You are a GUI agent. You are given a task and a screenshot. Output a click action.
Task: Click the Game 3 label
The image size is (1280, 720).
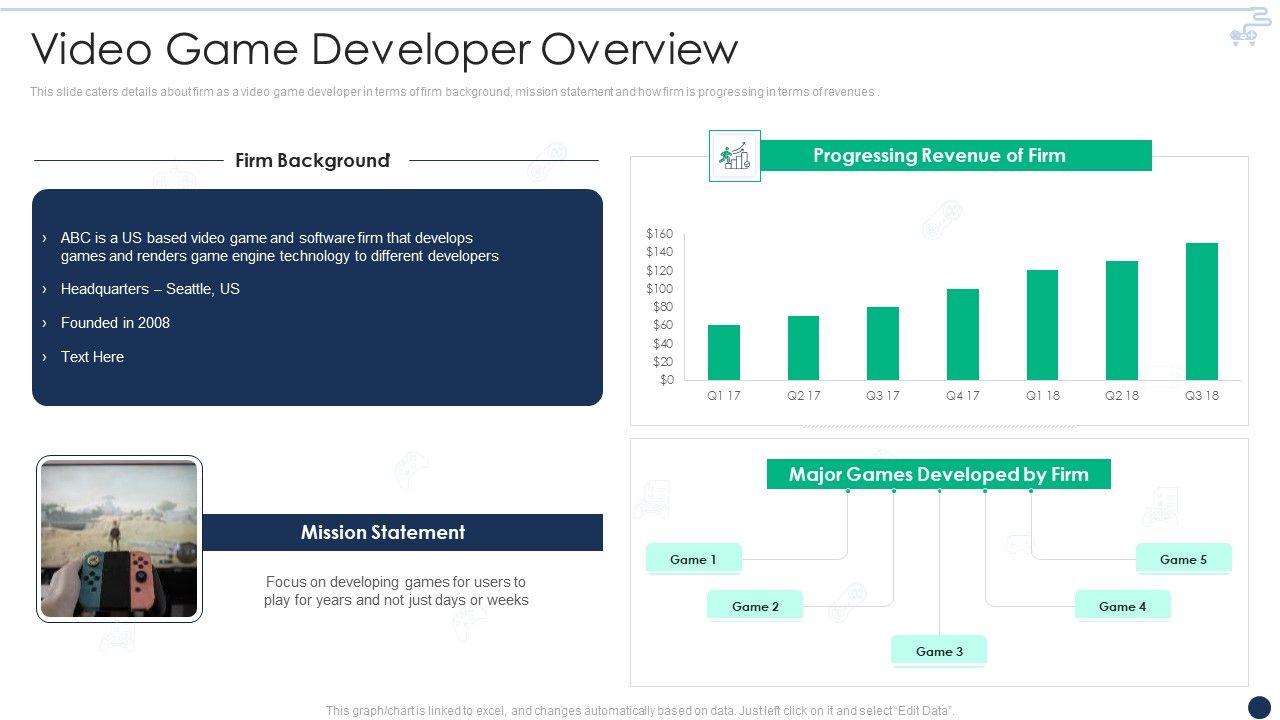click(939, 651)
